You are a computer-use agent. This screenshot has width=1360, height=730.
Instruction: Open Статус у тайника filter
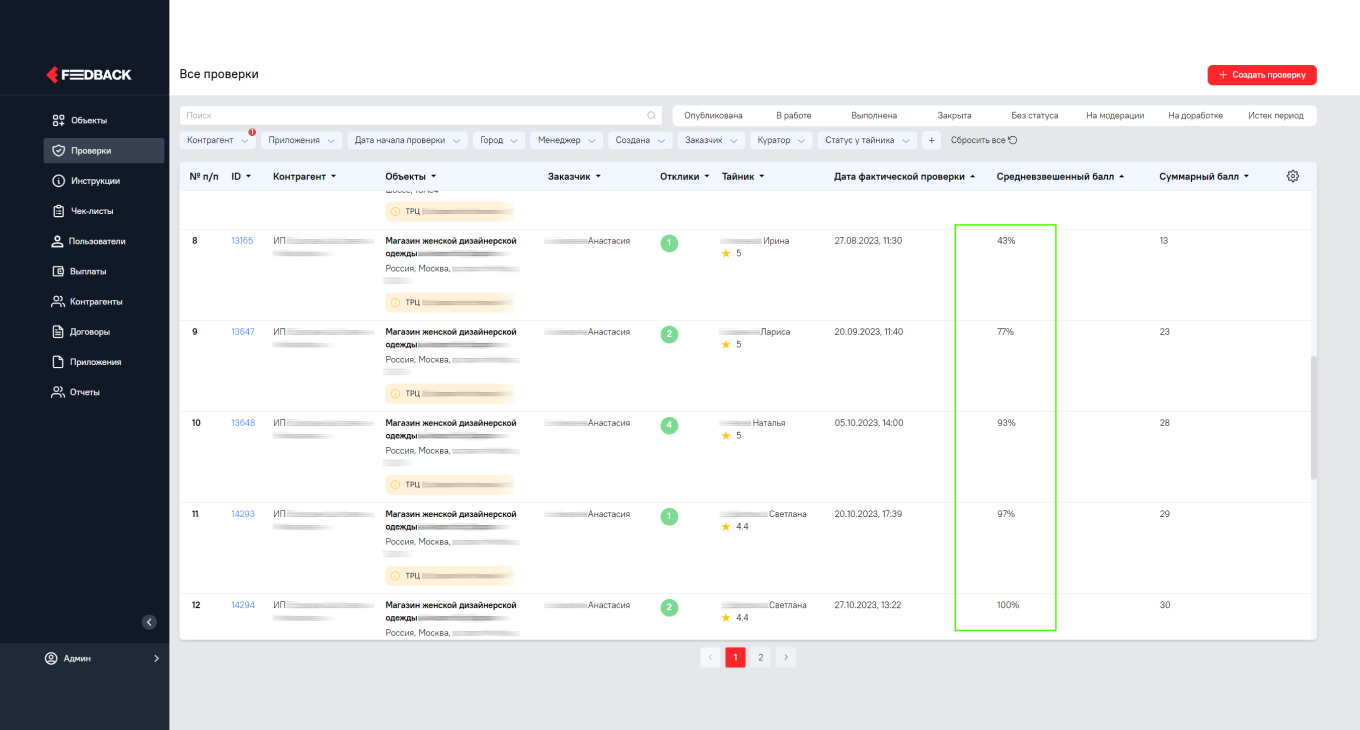click(x=867, y=141)
